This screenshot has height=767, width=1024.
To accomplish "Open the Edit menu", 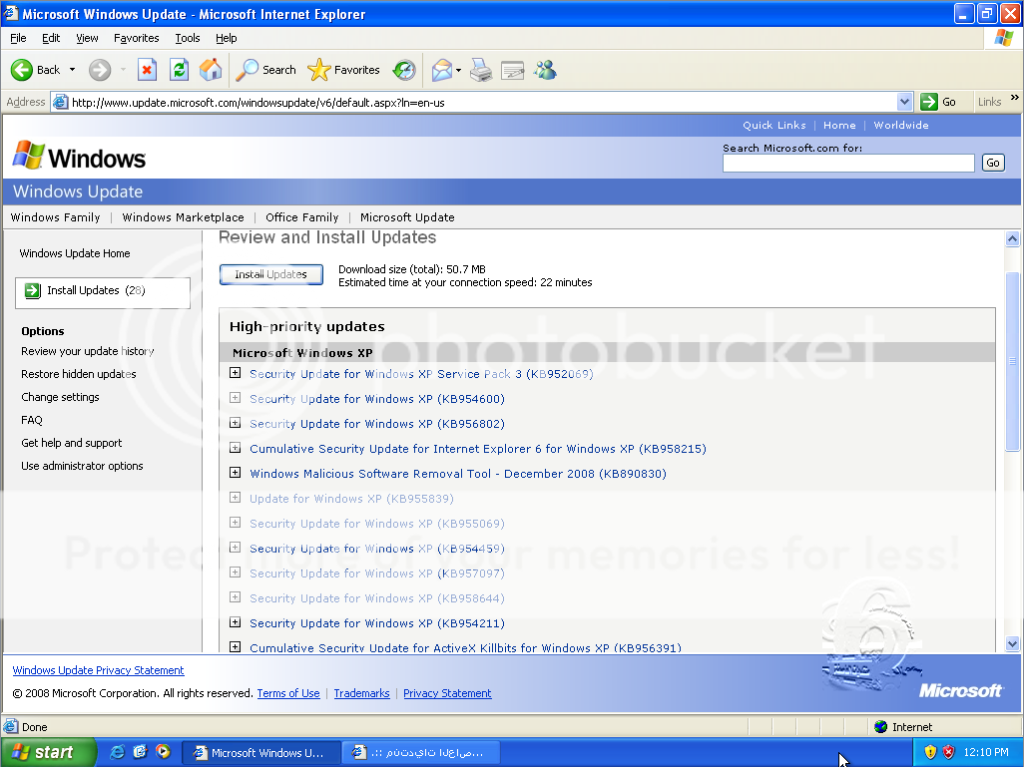I will pos(51,38).
